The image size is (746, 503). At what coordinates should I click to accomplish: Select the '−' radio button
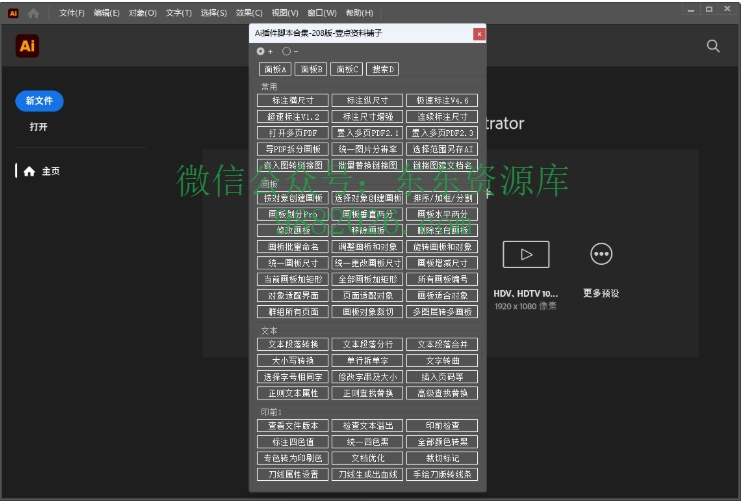pos(286,51)
